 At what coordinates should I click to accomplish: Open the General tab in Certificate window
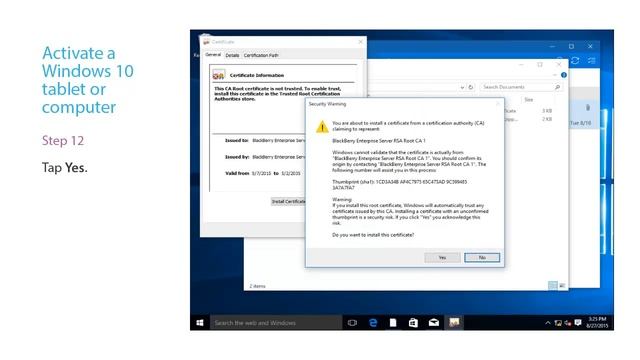click(x=213, y=55)
